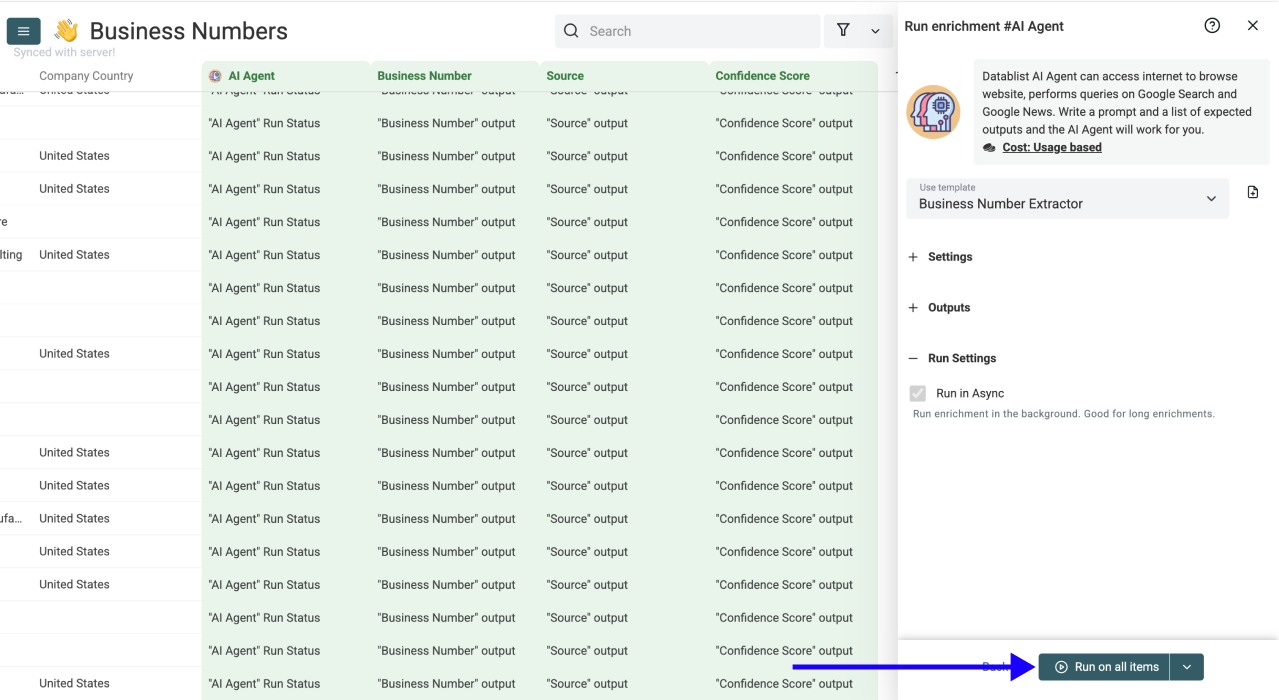Click the AI Agent column header icon
Viewport: 1279px width, 700px height.
215,76
